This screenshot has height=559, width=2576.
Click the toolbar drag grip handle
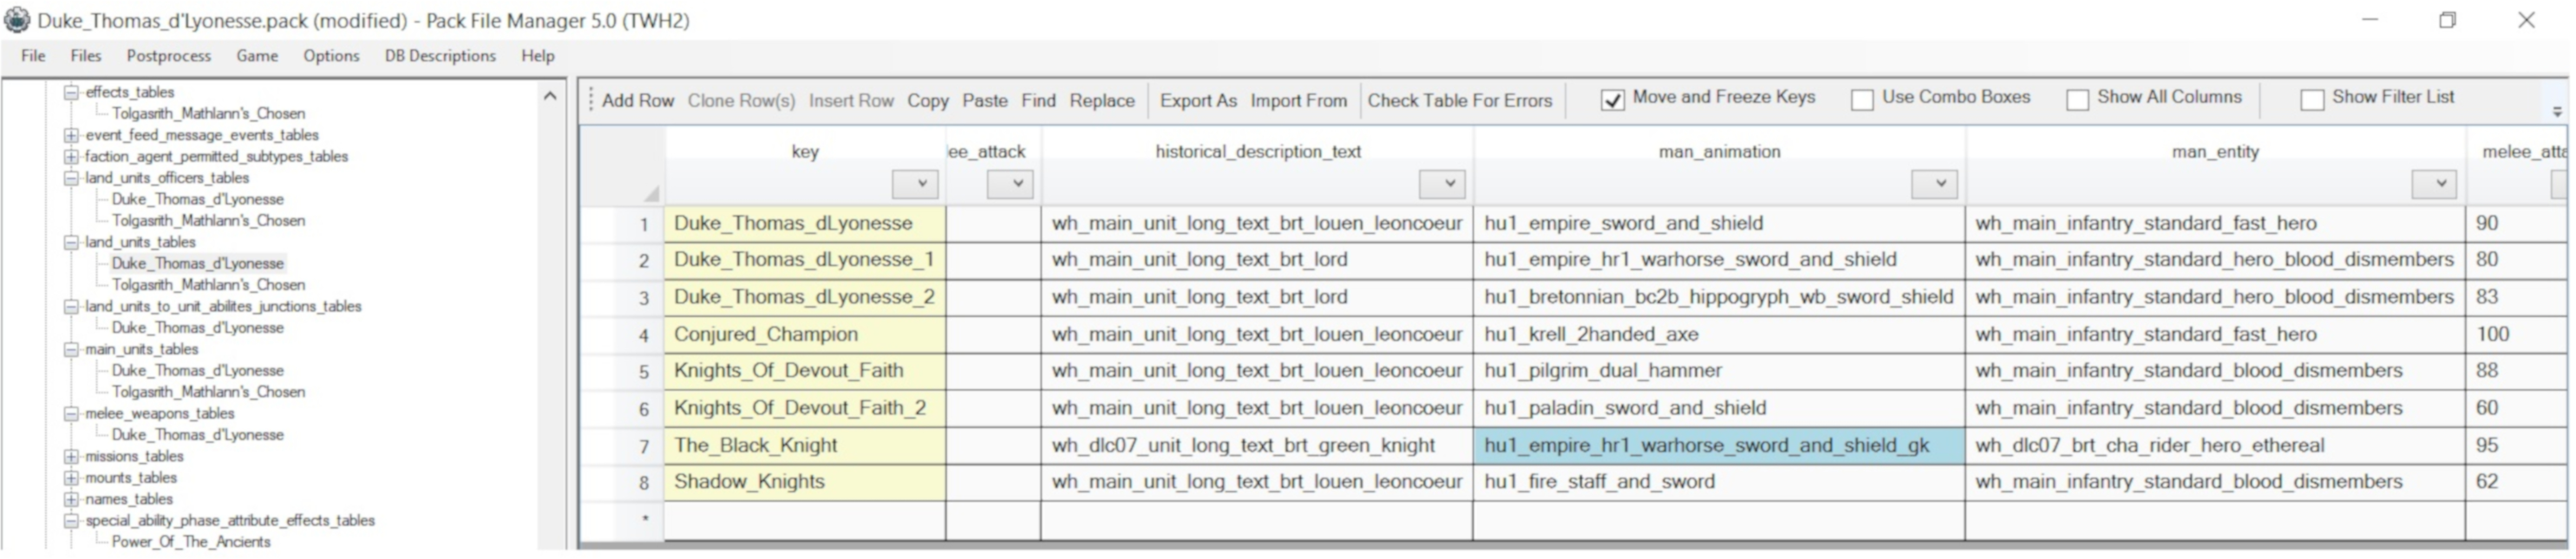tap(591, 100)
